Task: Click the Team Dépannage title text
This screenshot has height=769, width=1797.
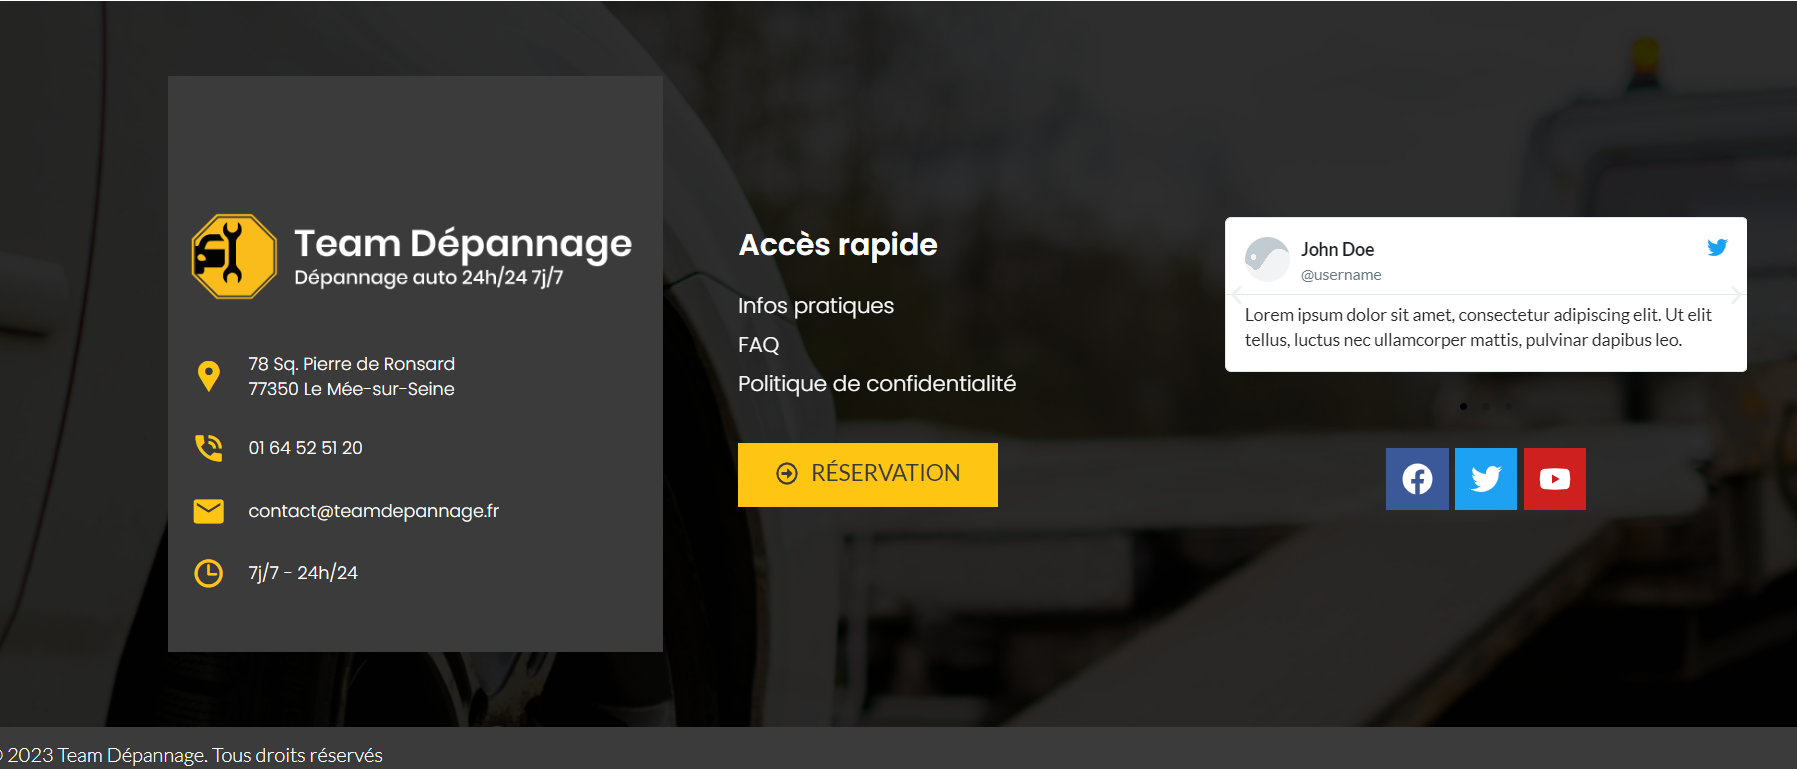Action: [x=463, y=244]
